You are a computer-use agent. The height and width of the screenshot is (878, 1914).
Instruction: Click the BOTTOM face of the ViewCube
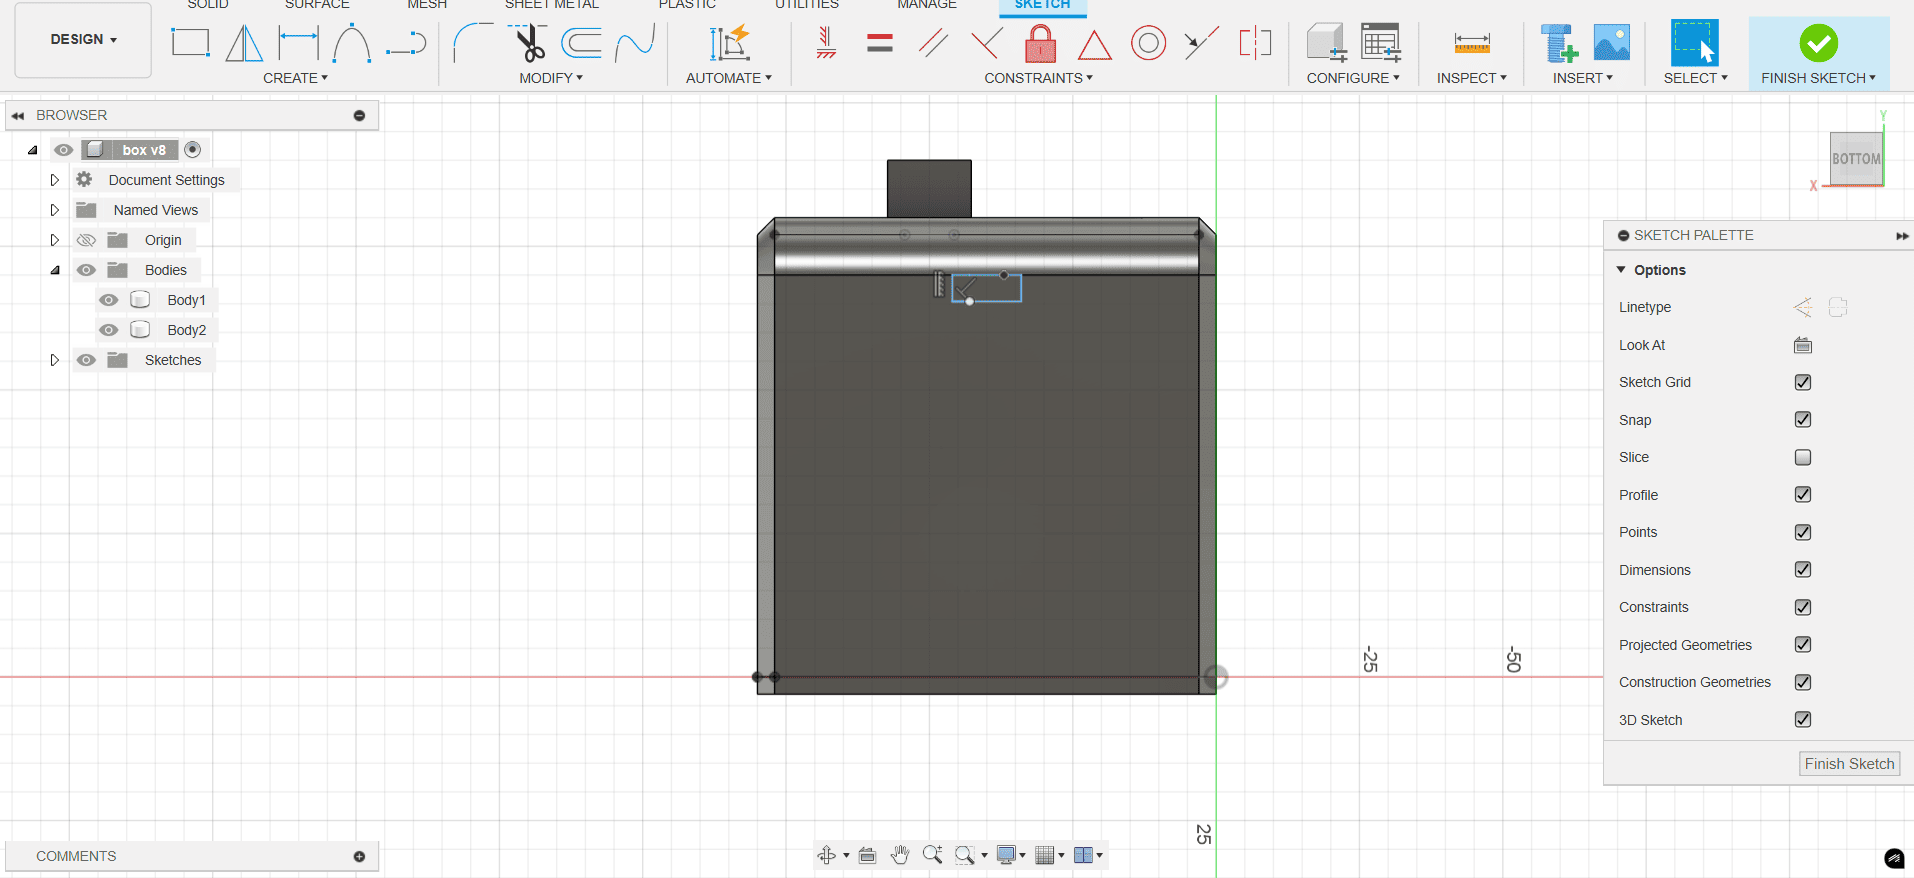[x=1856, y=159]
